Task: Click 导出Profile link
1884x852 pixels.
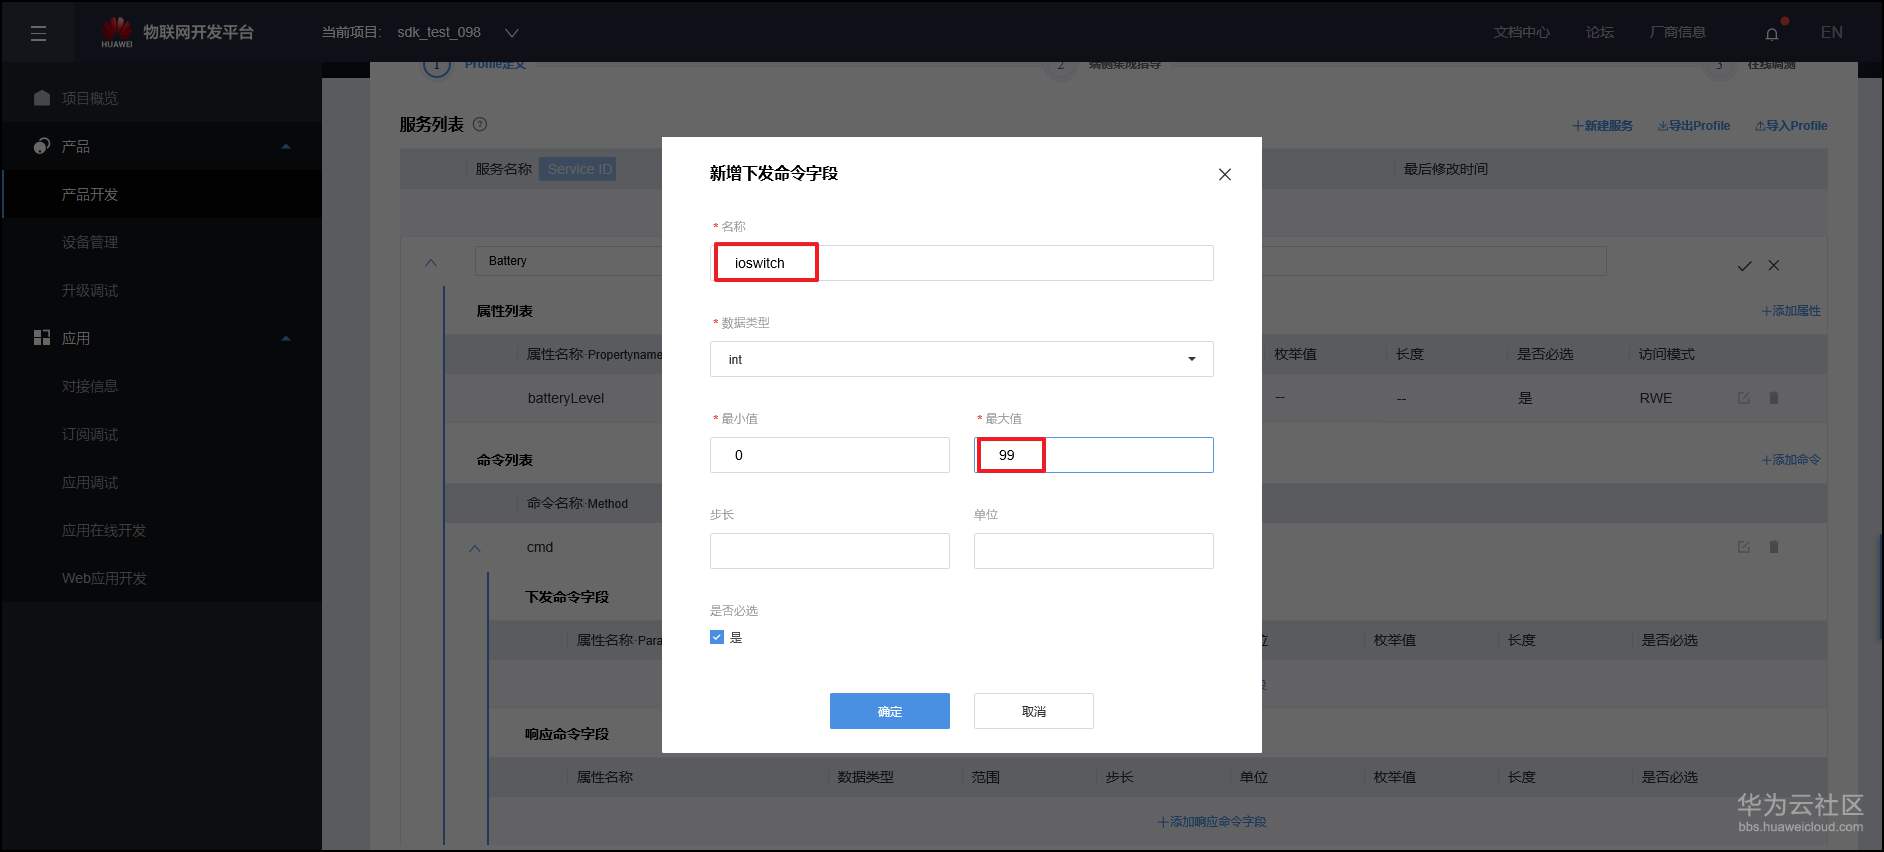Action: (1694, 126)
